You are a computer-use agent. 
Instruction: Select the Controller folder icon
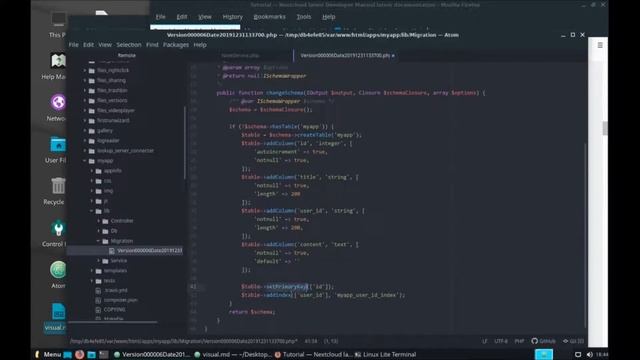point(106,221)
